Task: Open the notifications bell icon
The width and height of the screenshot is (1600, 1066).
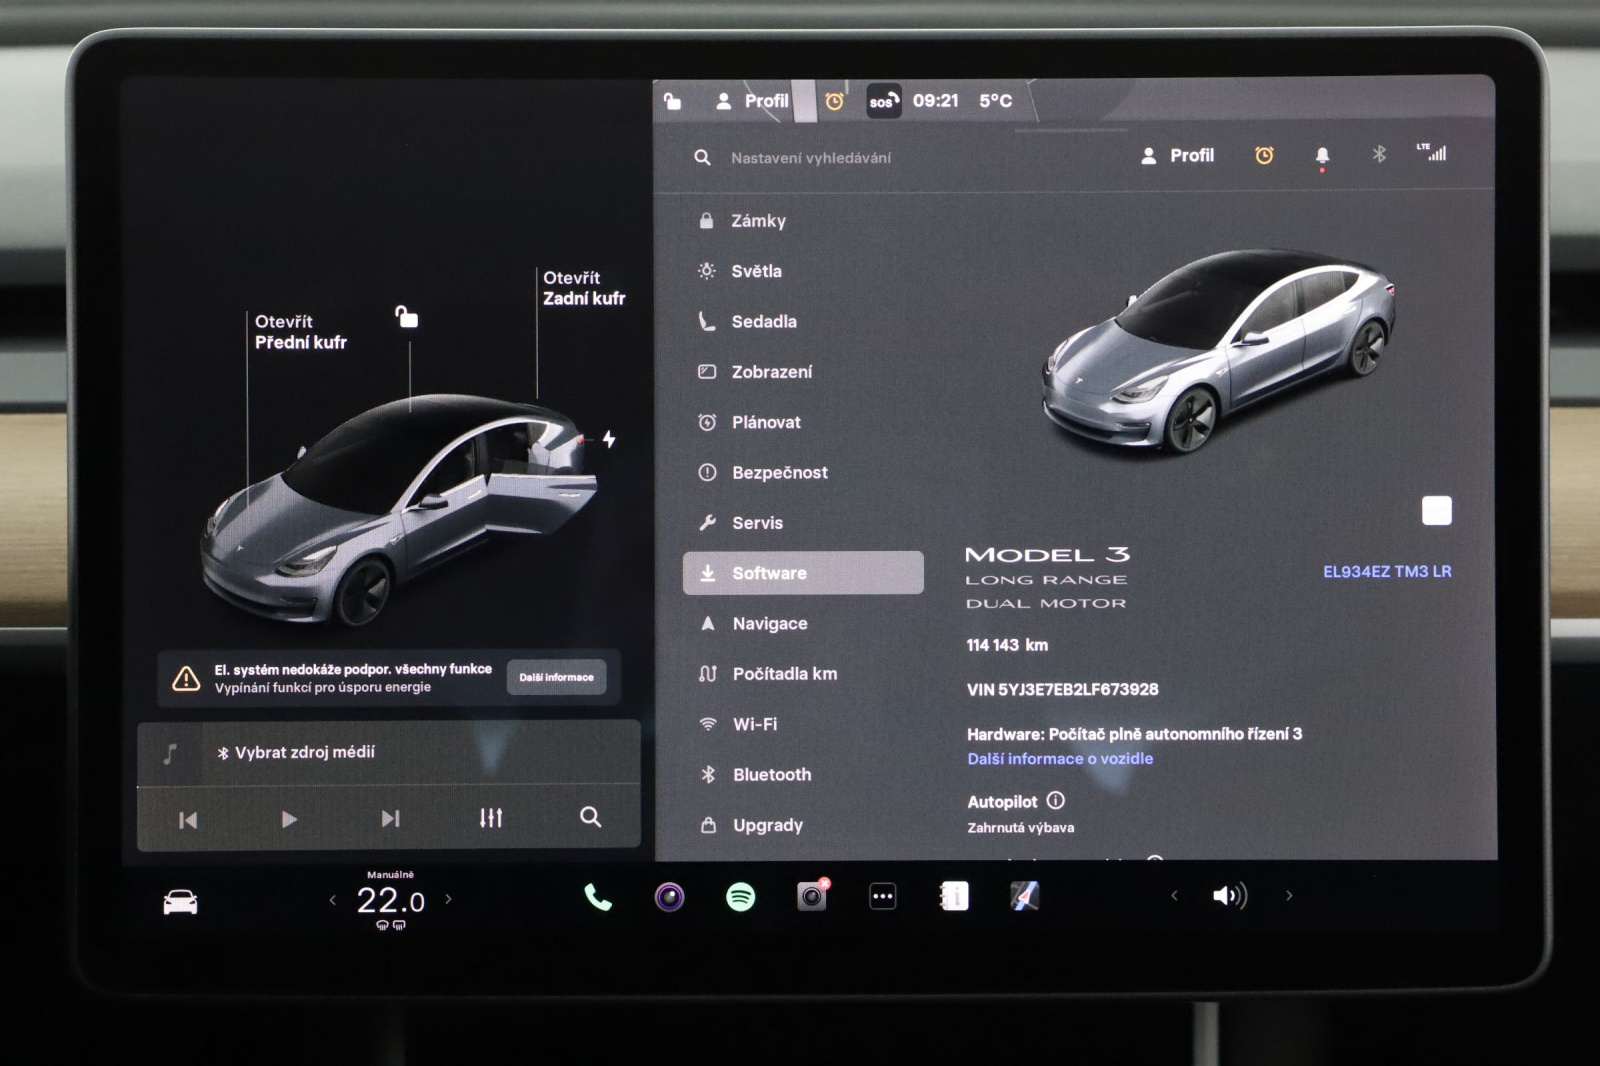Action: pyautogui.click(x=1322, y=156)
